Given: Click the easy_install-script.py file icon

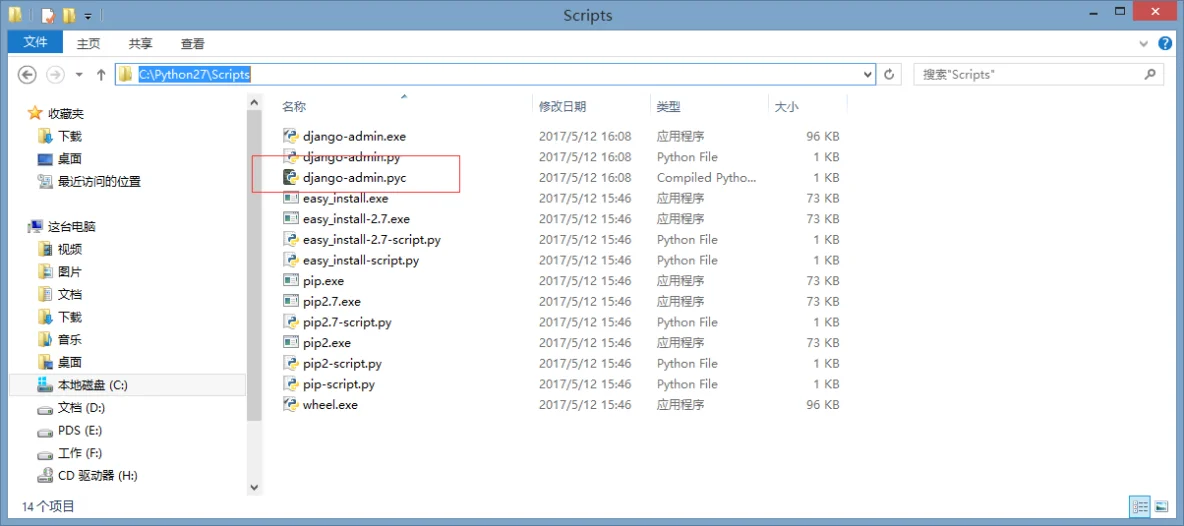Looking at the screenshot, I should click(290, 260).
